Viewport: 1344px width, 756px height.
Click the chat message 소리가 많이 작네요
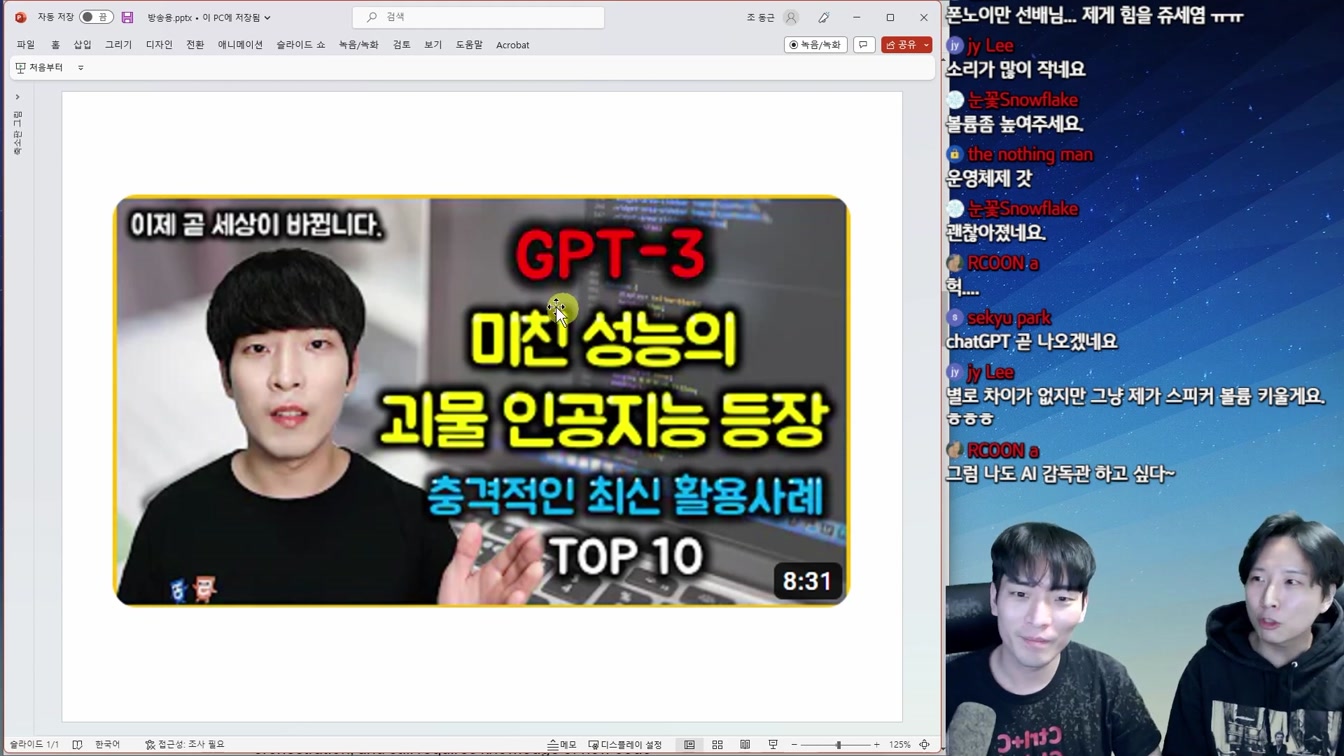(1016, 70)
